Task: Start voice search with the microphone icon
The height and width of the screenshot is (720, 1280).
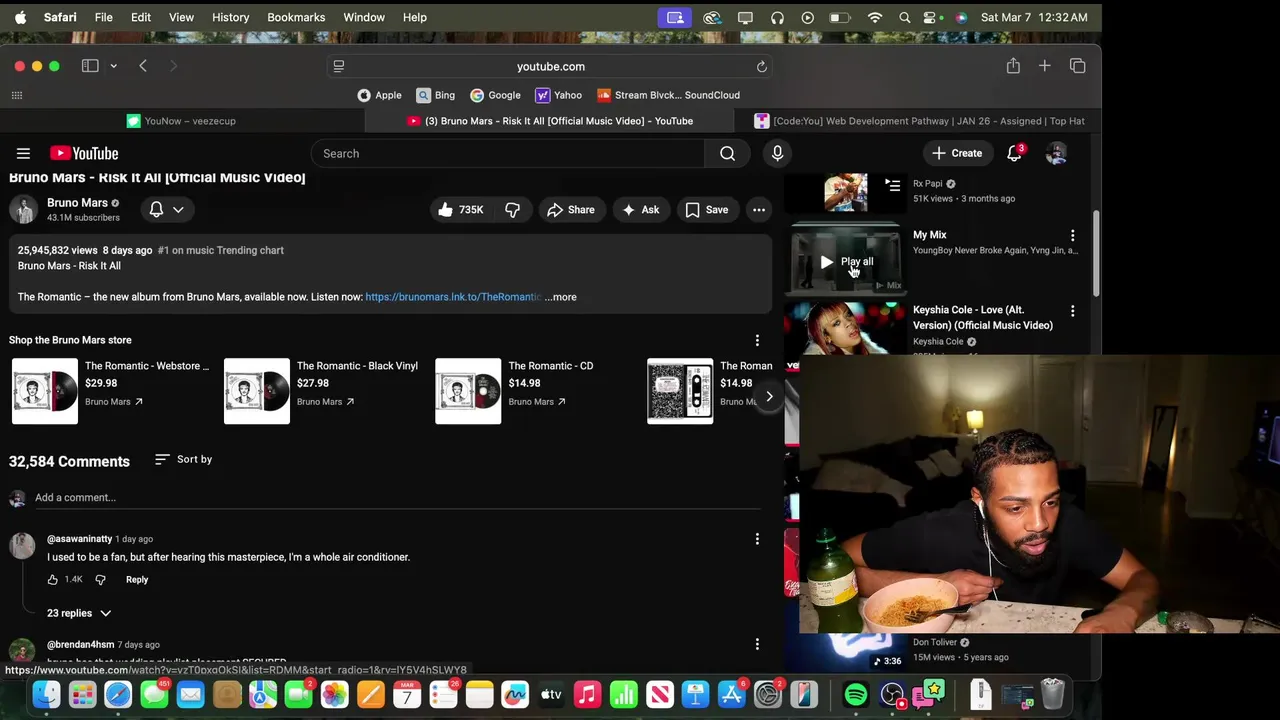Action: pos(777,153)
